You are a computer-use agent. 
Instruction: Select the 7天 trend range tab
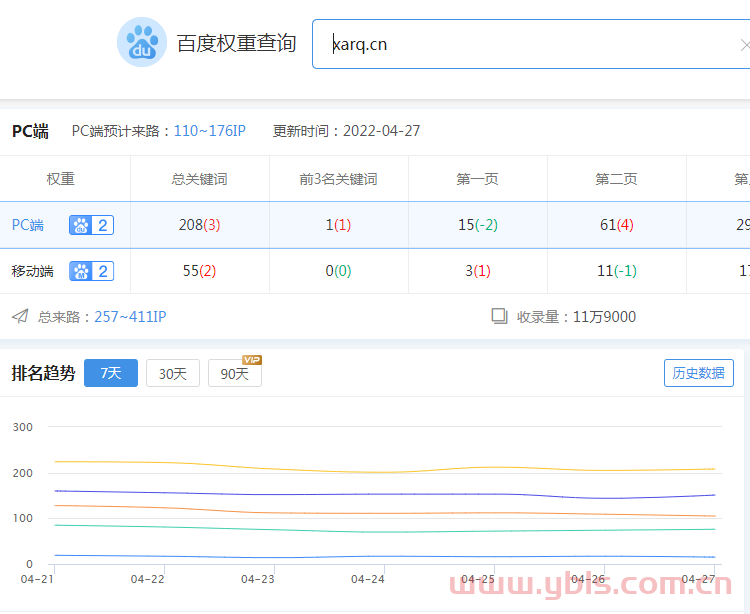coord(111,373)
